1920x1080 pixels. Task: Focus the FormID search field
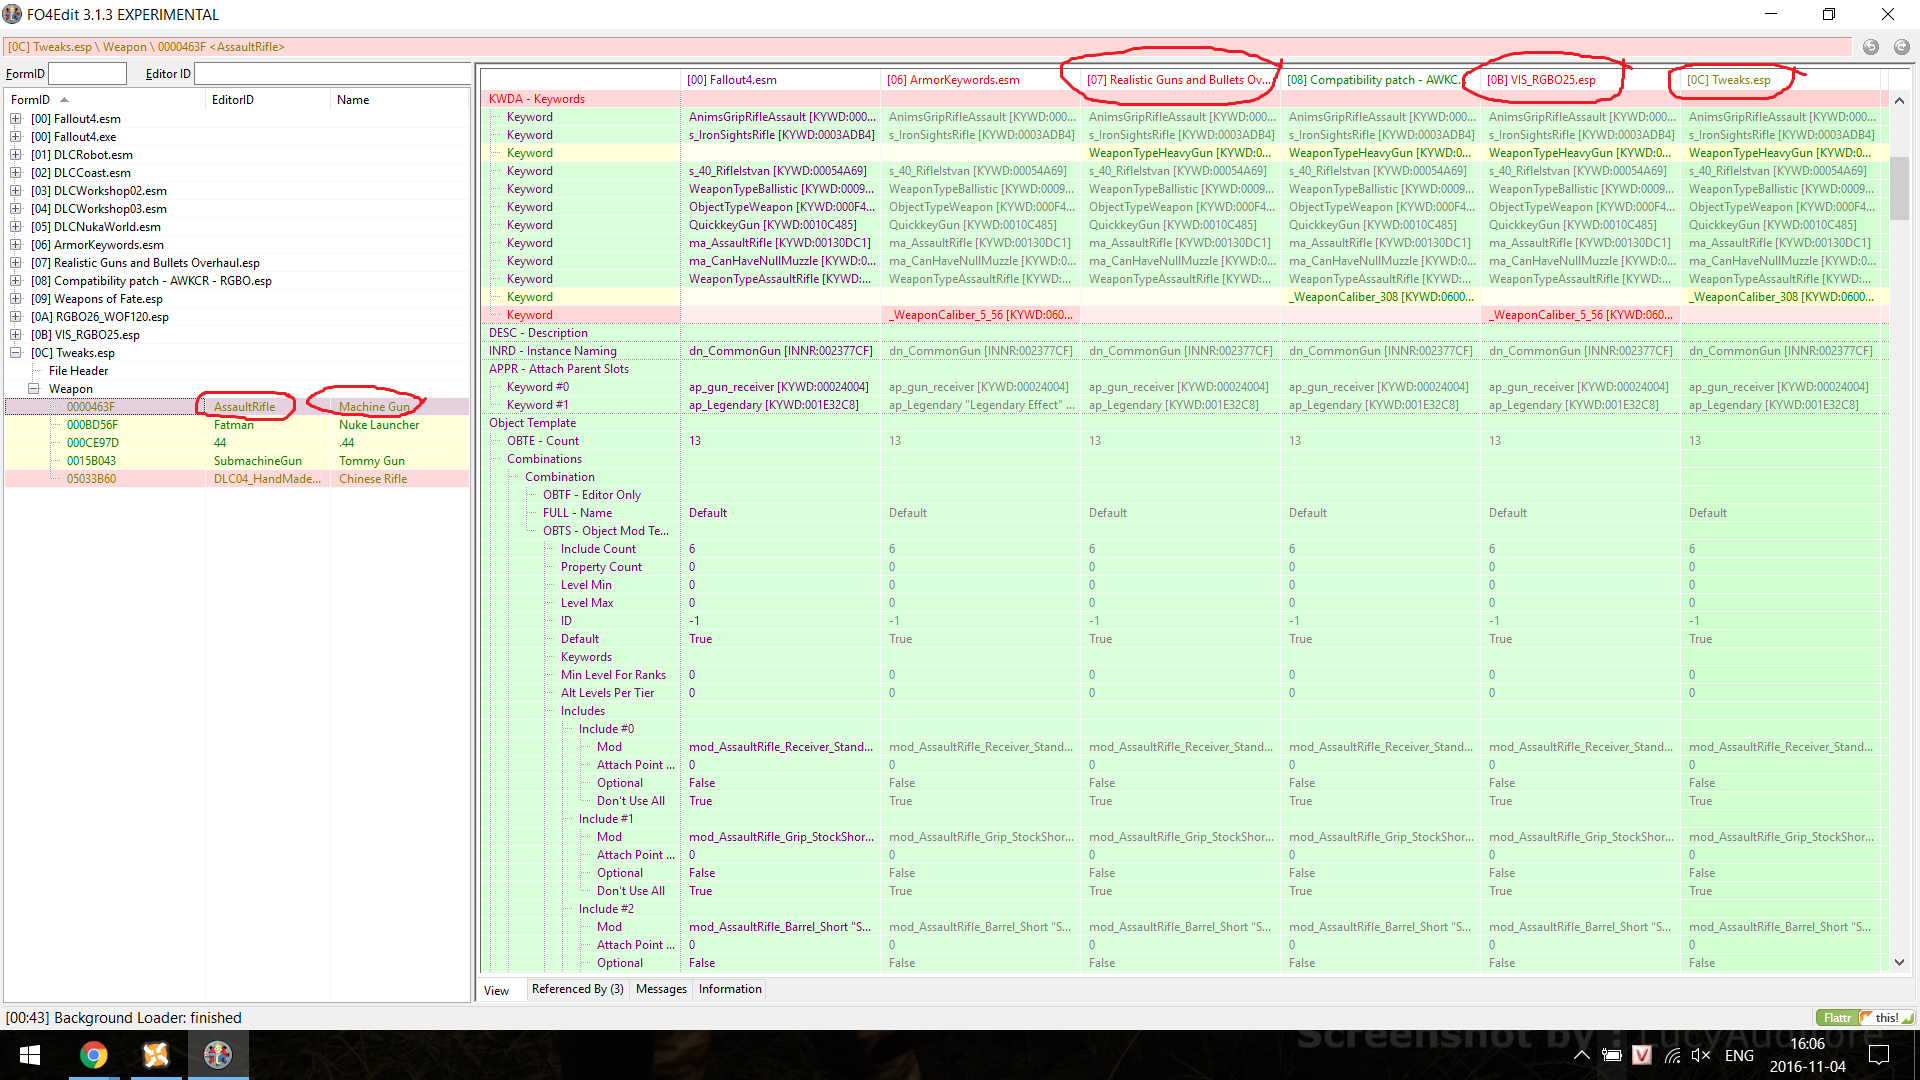88,74
